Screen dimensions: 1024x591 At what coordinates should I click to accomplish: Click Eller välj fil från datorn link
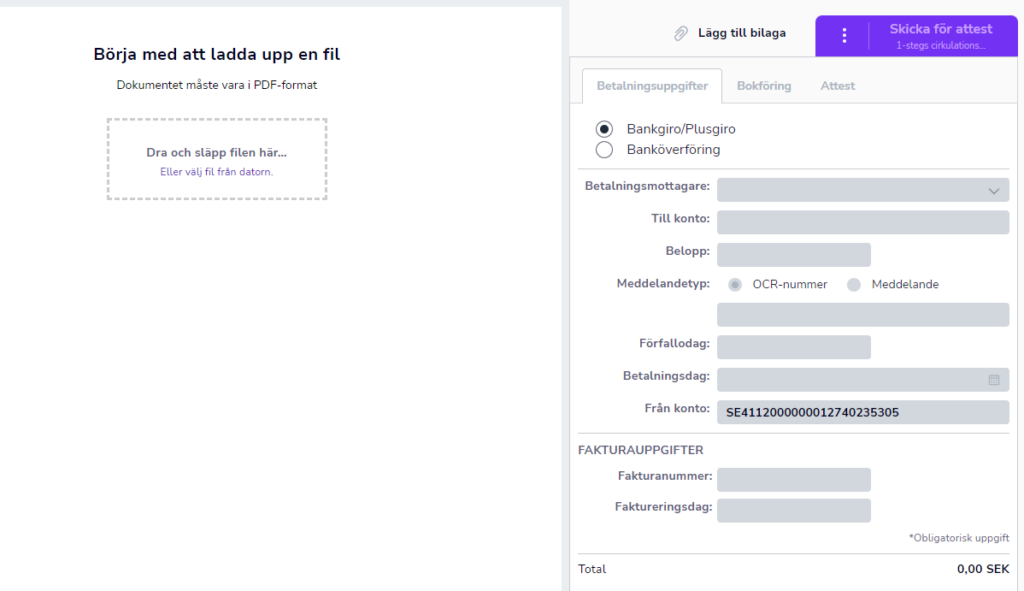coord(216,172)
